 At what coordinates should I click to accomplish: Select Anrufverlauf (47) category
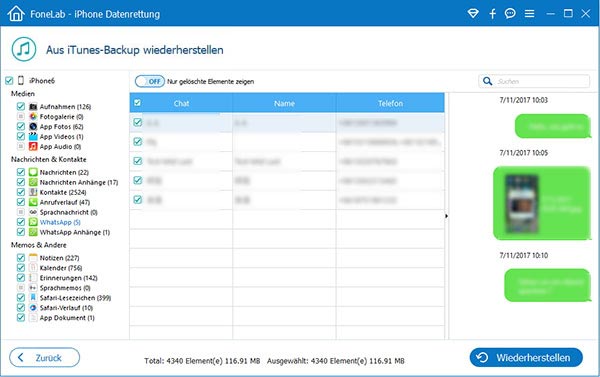(x=65, y=202)
